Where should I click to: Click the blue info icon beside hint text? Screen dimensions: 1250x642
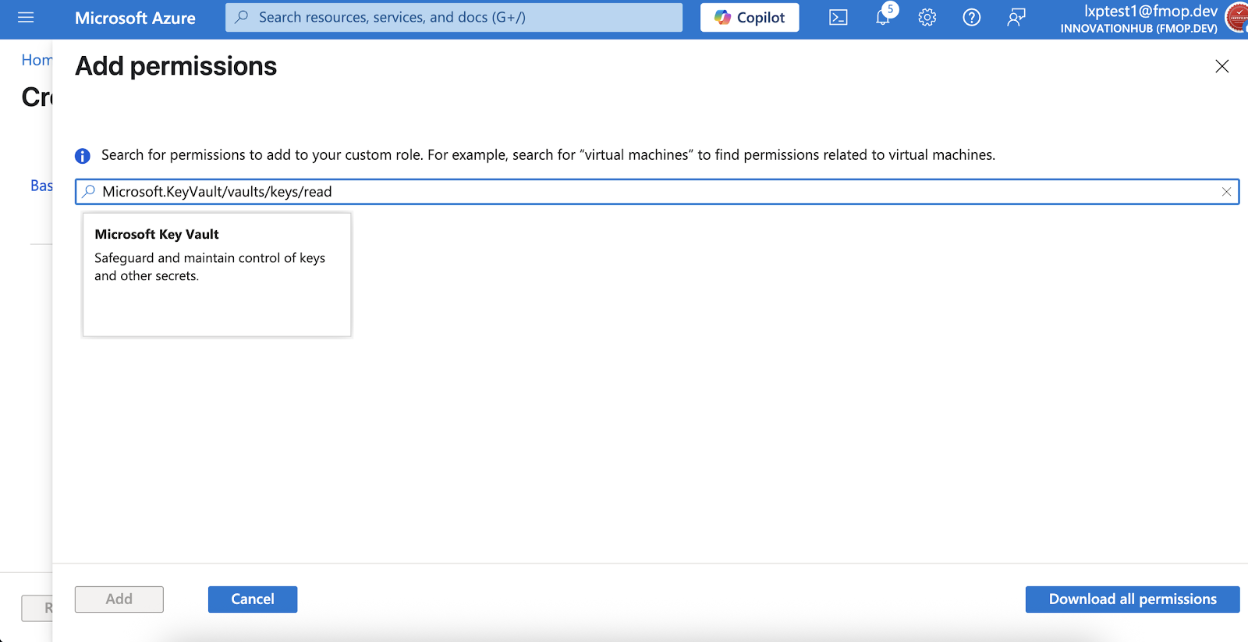pos(83,156)
